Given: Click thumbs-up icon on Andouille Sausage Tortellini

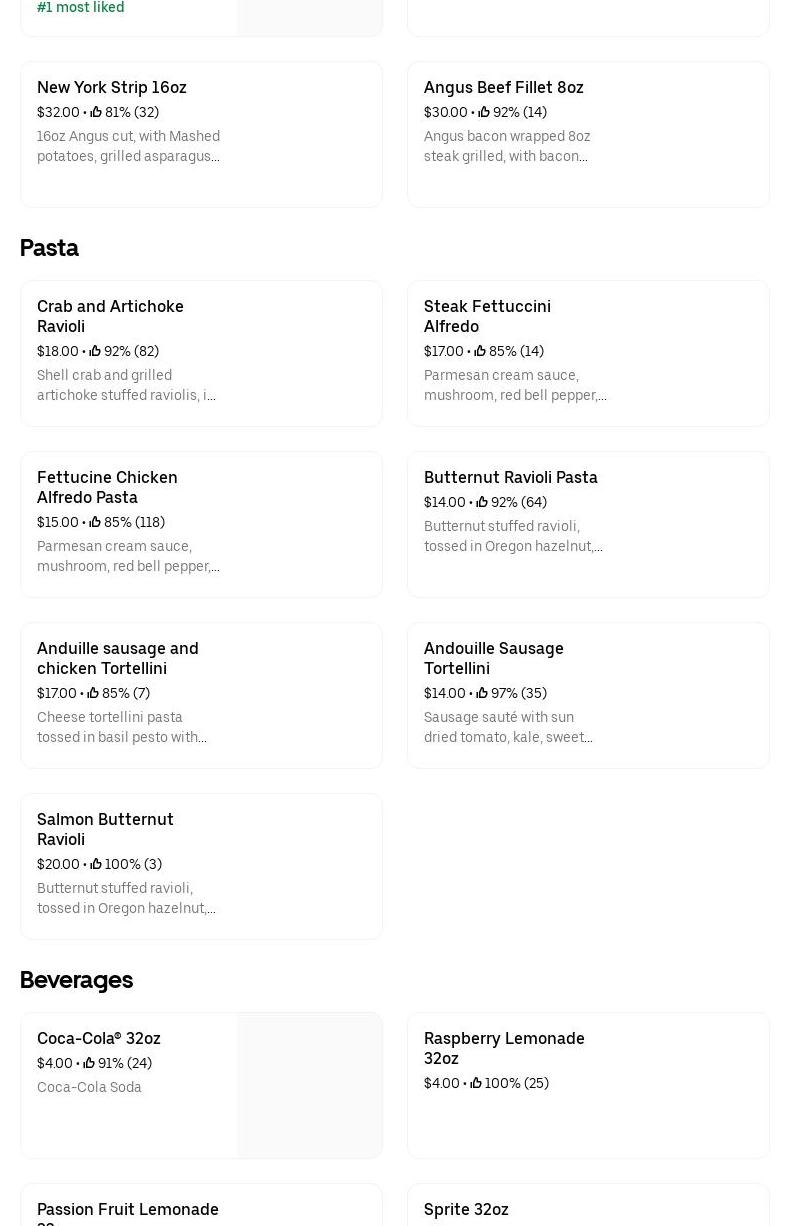Looking at the screenshot, I should (482, 694).
